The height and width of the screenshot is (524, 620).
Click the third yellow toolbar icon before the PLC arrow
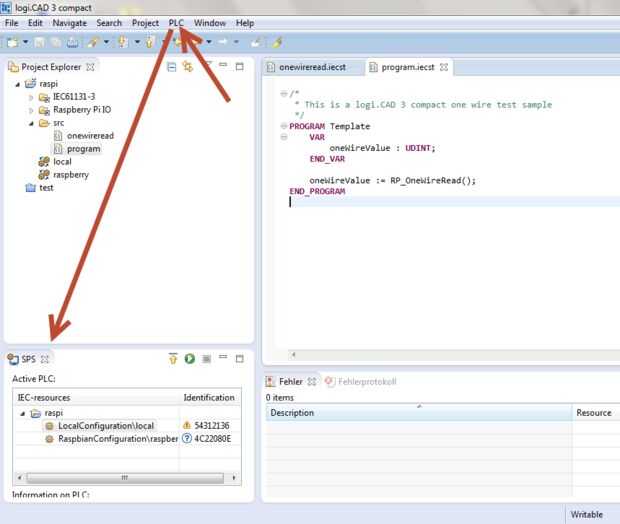click(149, 42)
